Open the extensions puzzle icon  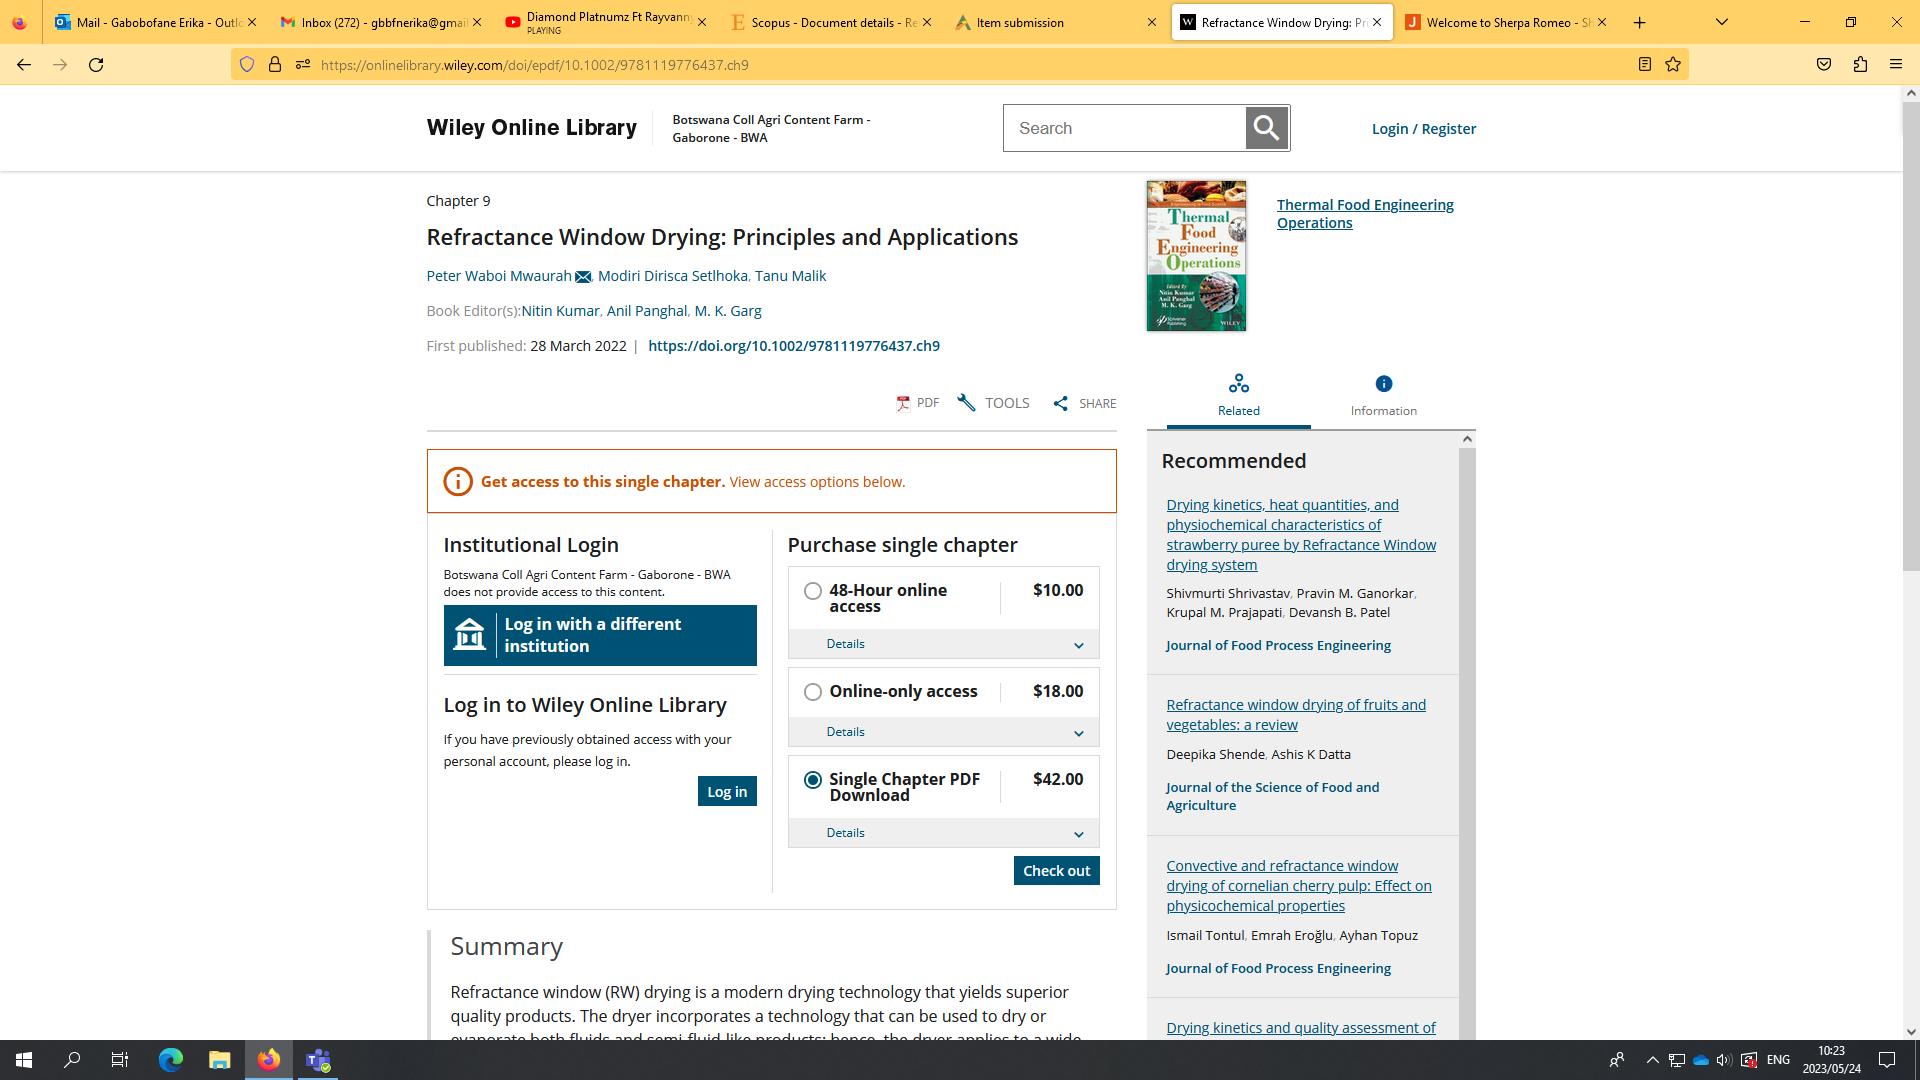[x=1860, y=64]
